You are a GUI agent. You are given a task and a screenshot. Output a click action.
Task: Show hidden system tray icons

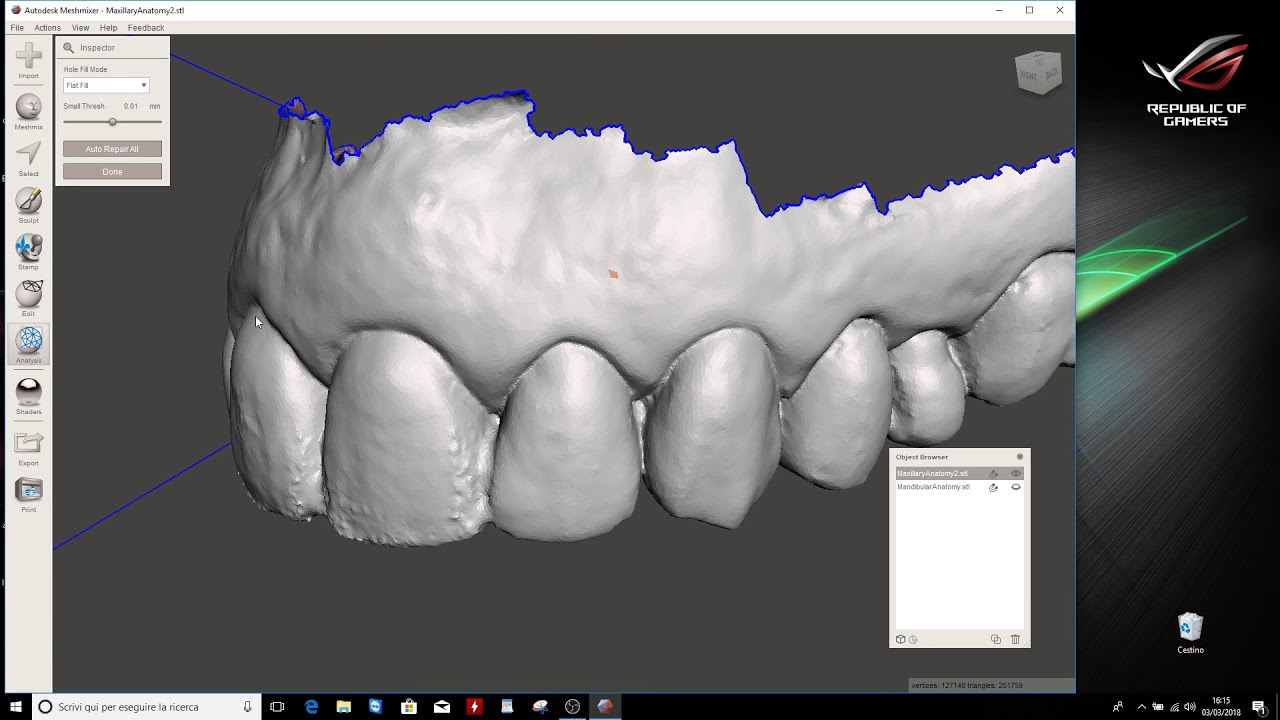tap(1142, 707)
